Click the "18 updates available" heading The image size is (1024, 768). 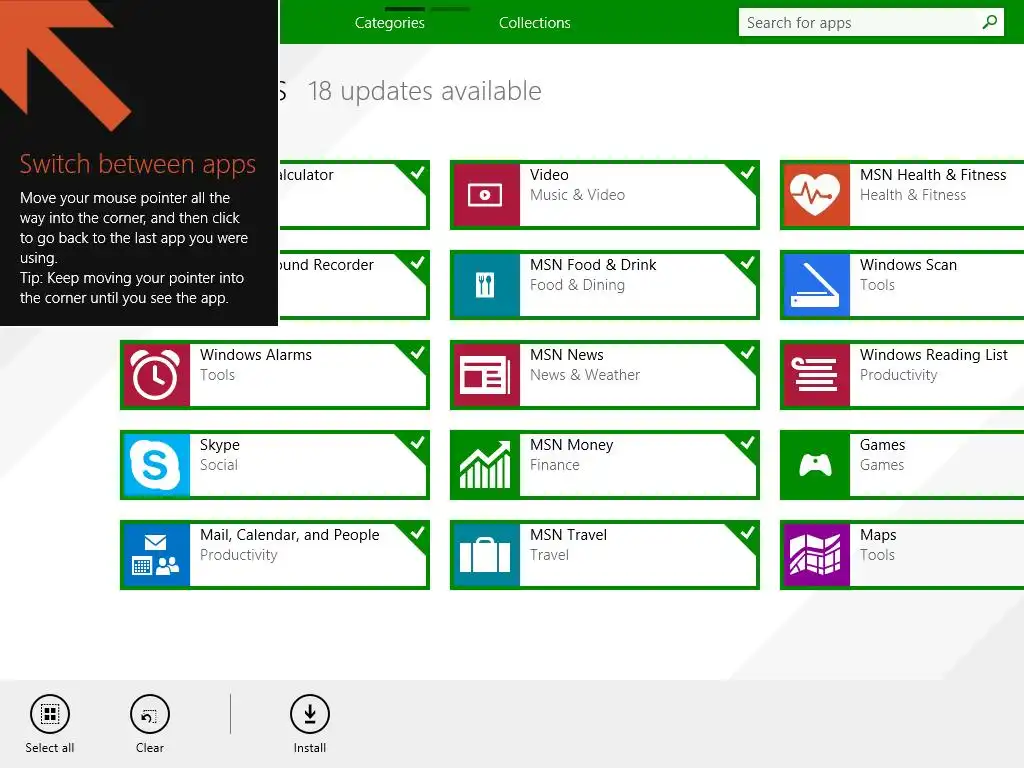[424, 91]
